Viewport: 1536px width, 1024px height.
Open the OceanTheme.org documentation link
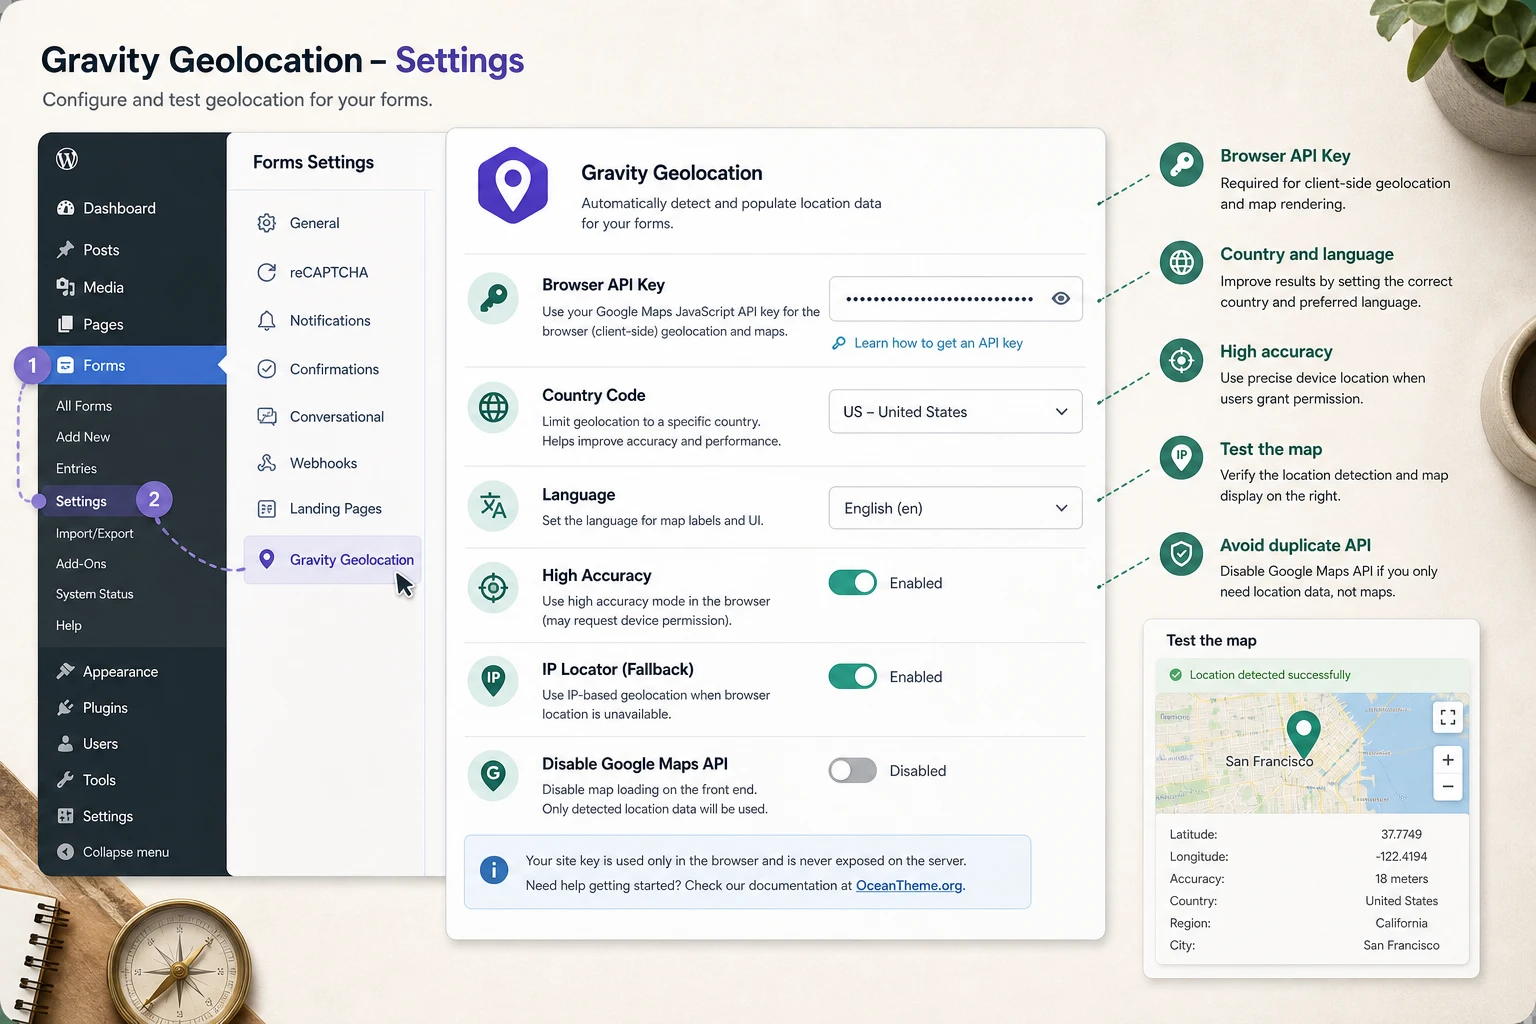(x=909, y=885)
